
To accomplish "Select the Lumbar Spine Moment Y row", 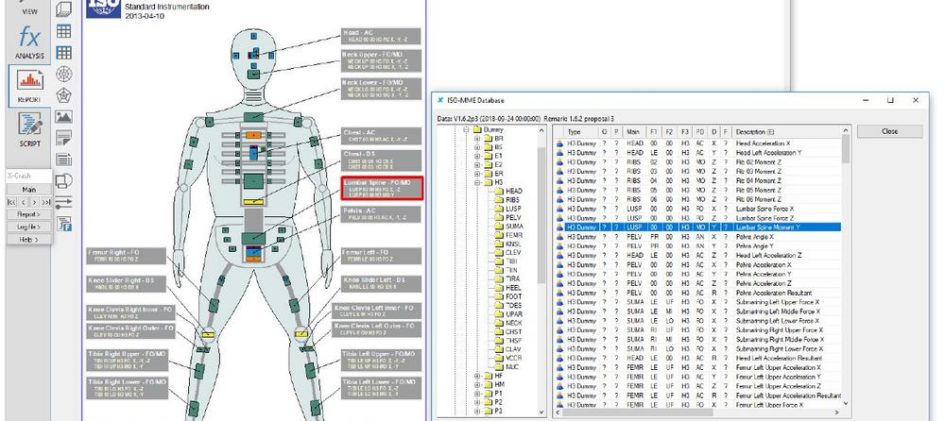I will (x=697, y=227).
